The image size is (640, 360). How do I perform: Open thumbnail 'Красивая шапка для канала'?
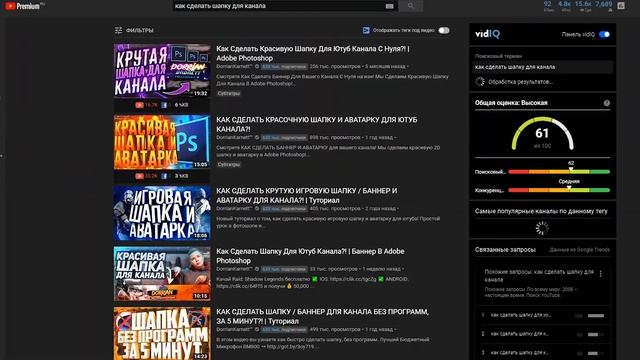point(162,273)
